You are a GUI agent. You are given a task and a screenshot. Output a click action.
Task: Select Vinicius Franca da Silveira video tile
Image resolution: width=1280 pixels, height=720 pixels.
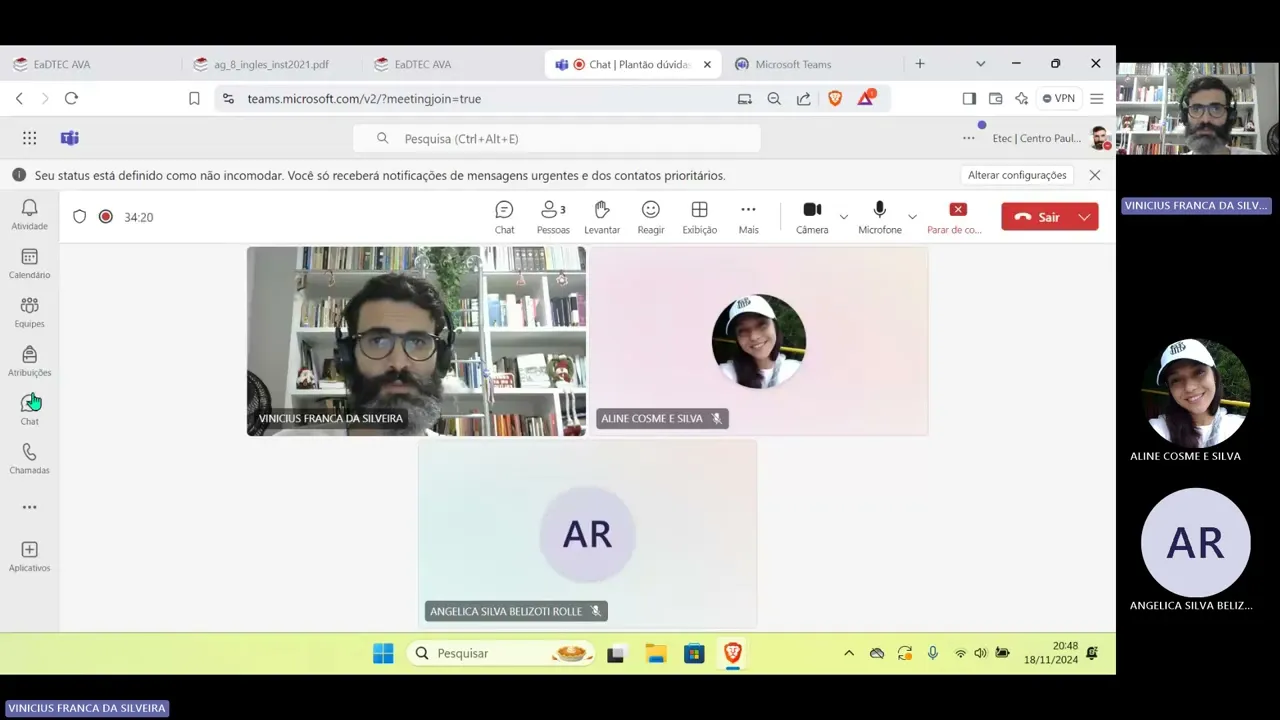point(416,341)
